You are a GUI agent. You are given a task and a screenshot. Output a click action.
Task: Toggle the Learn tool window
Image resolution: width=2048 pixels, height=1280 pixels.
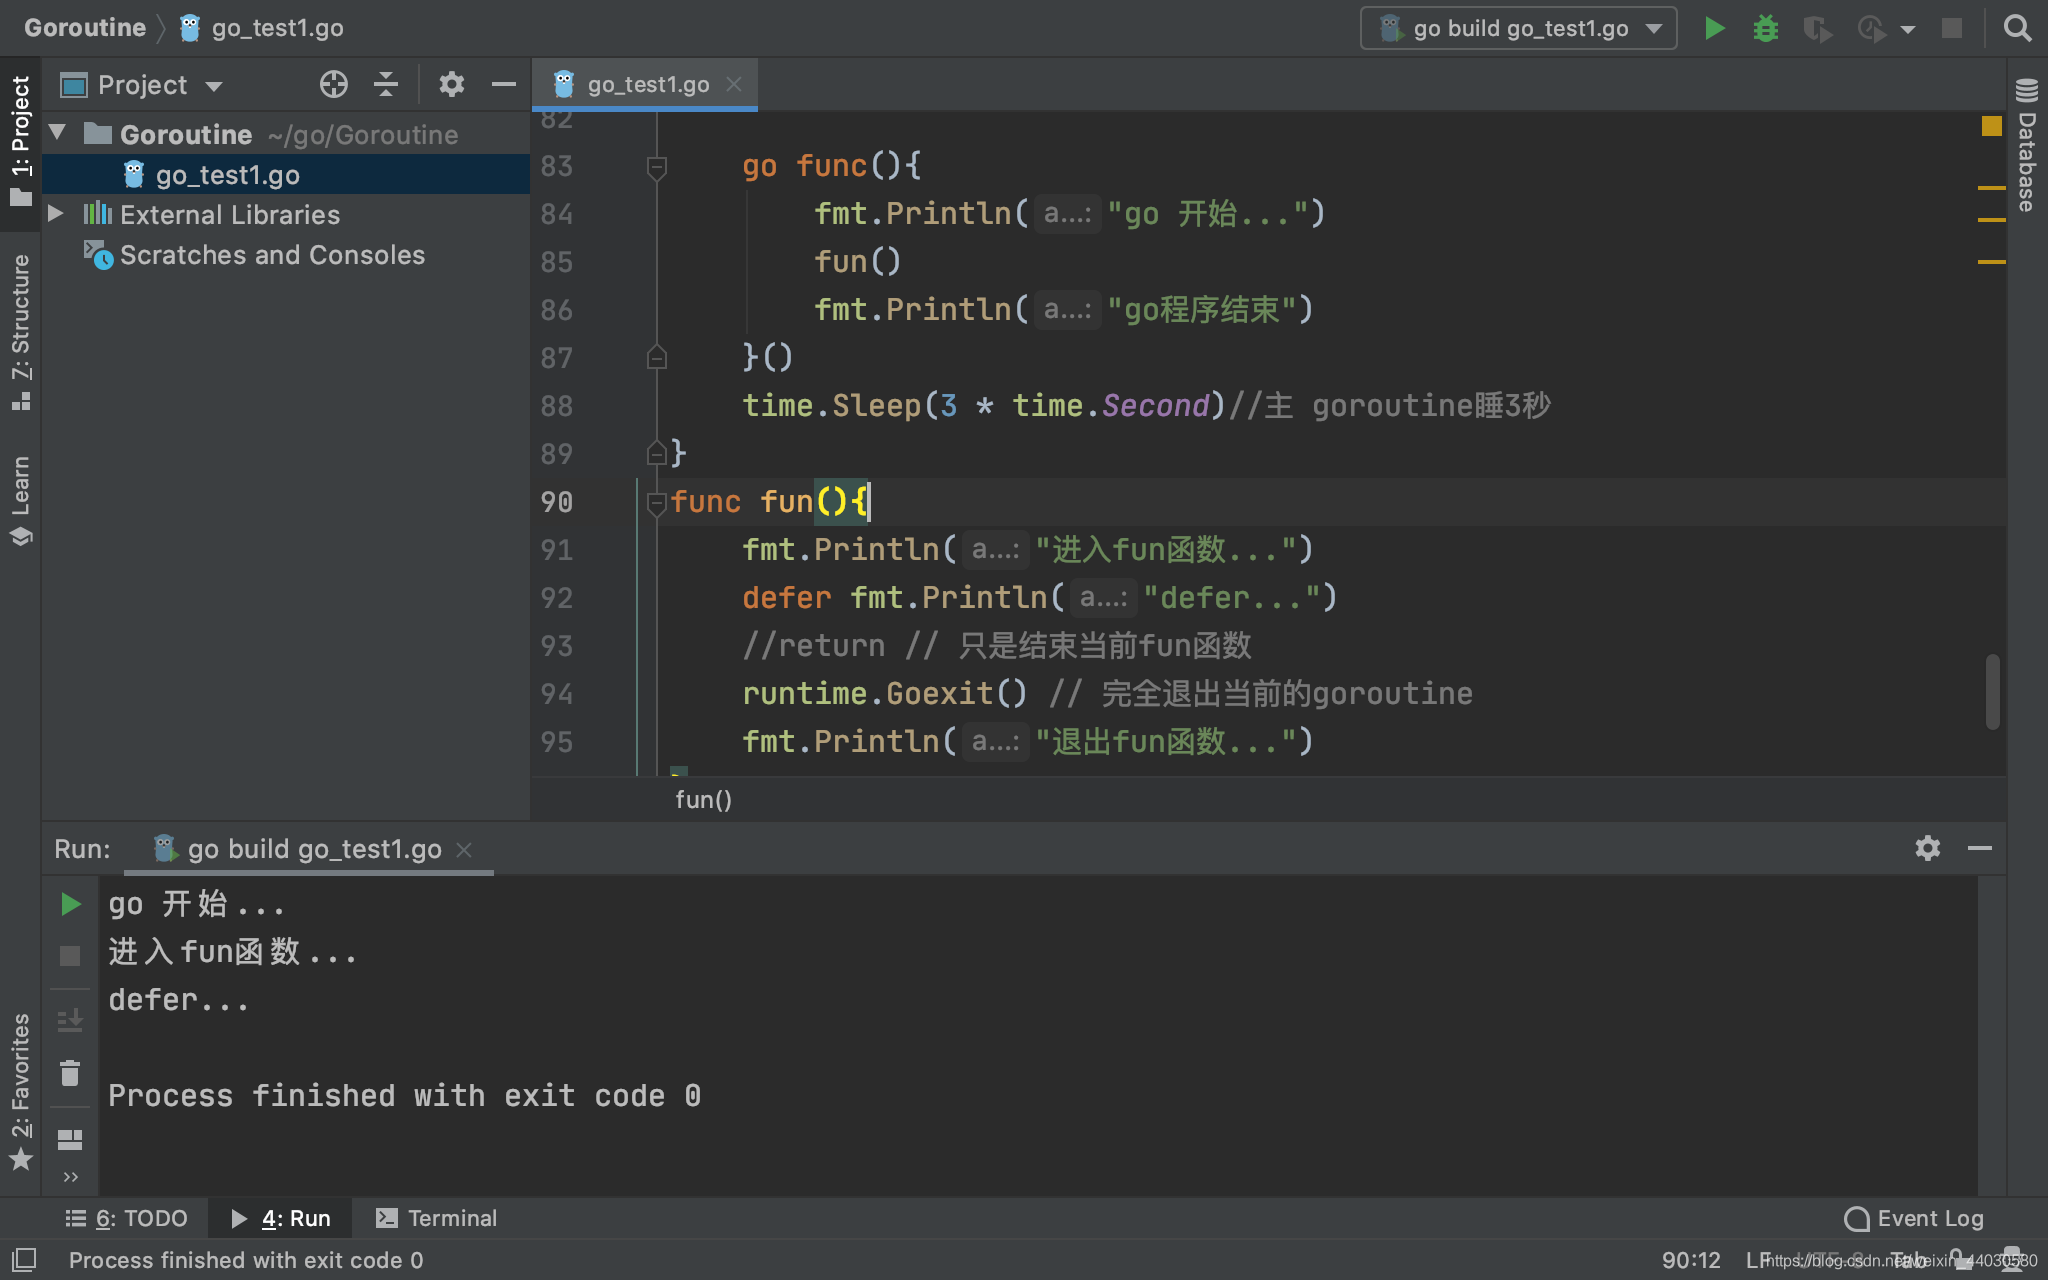[x=20, y=500]
